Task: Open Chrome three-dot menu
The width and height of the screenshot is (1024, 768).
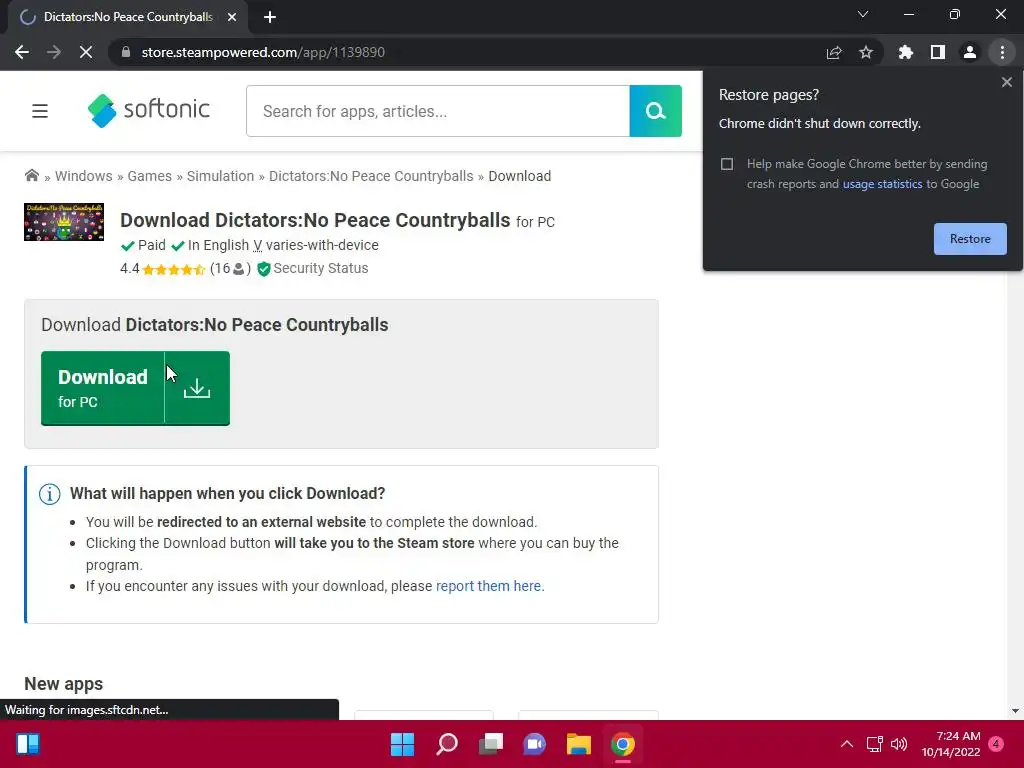Action: point(1002,52)
